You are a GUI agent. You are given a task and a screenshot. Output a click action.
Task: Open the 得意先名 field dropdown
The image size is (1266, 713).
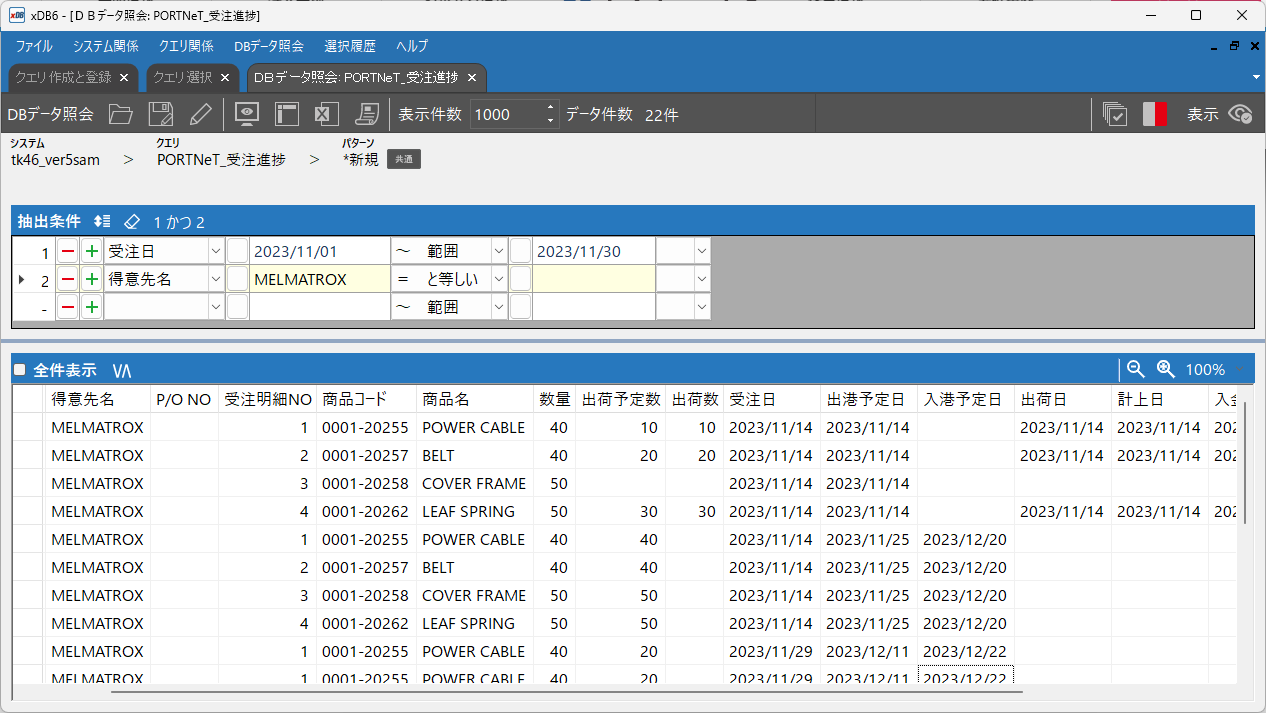click(x=215, y=279)
